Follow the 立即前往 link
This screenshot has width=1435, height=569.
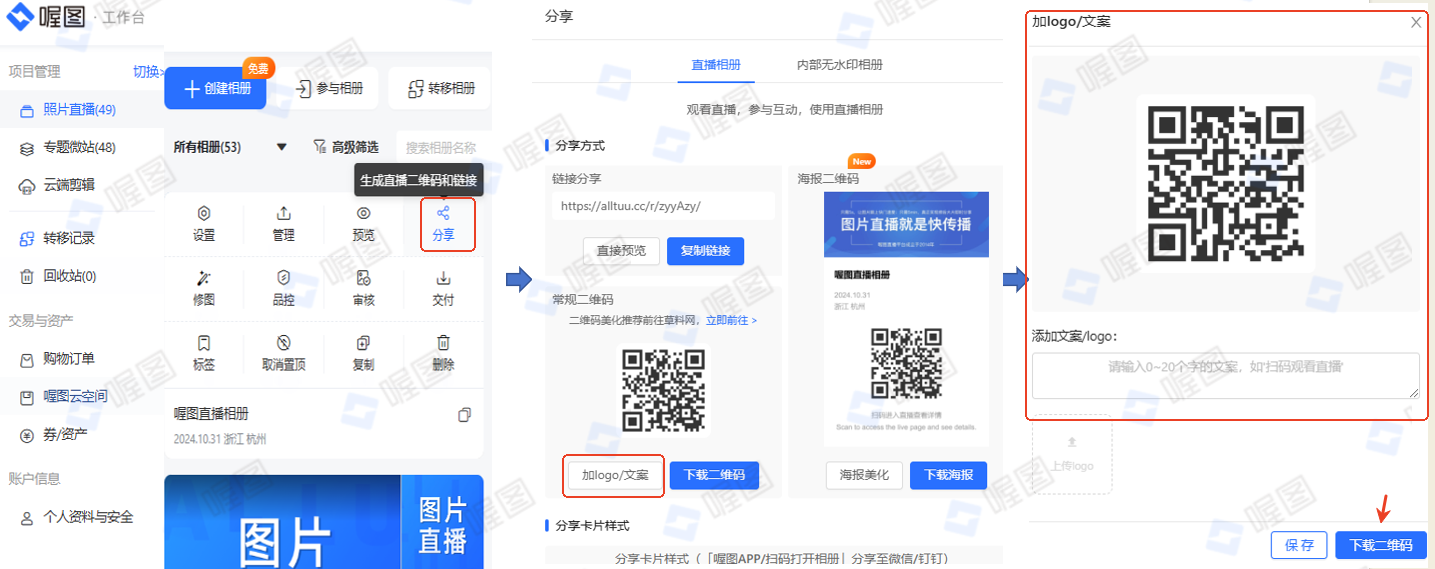731,320
